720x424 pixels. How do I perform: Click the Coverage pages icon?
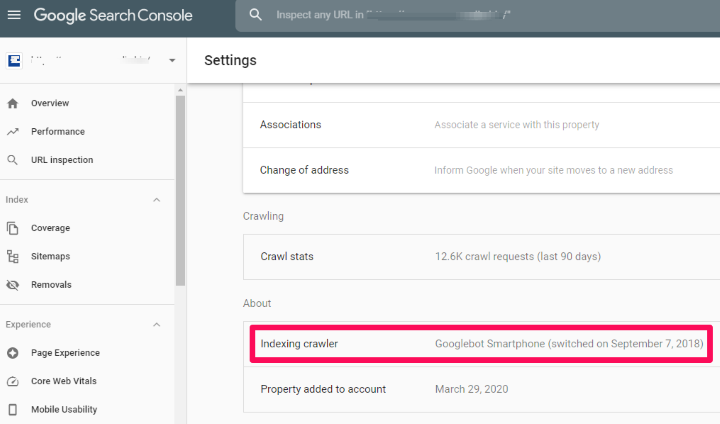coord(13,228)
